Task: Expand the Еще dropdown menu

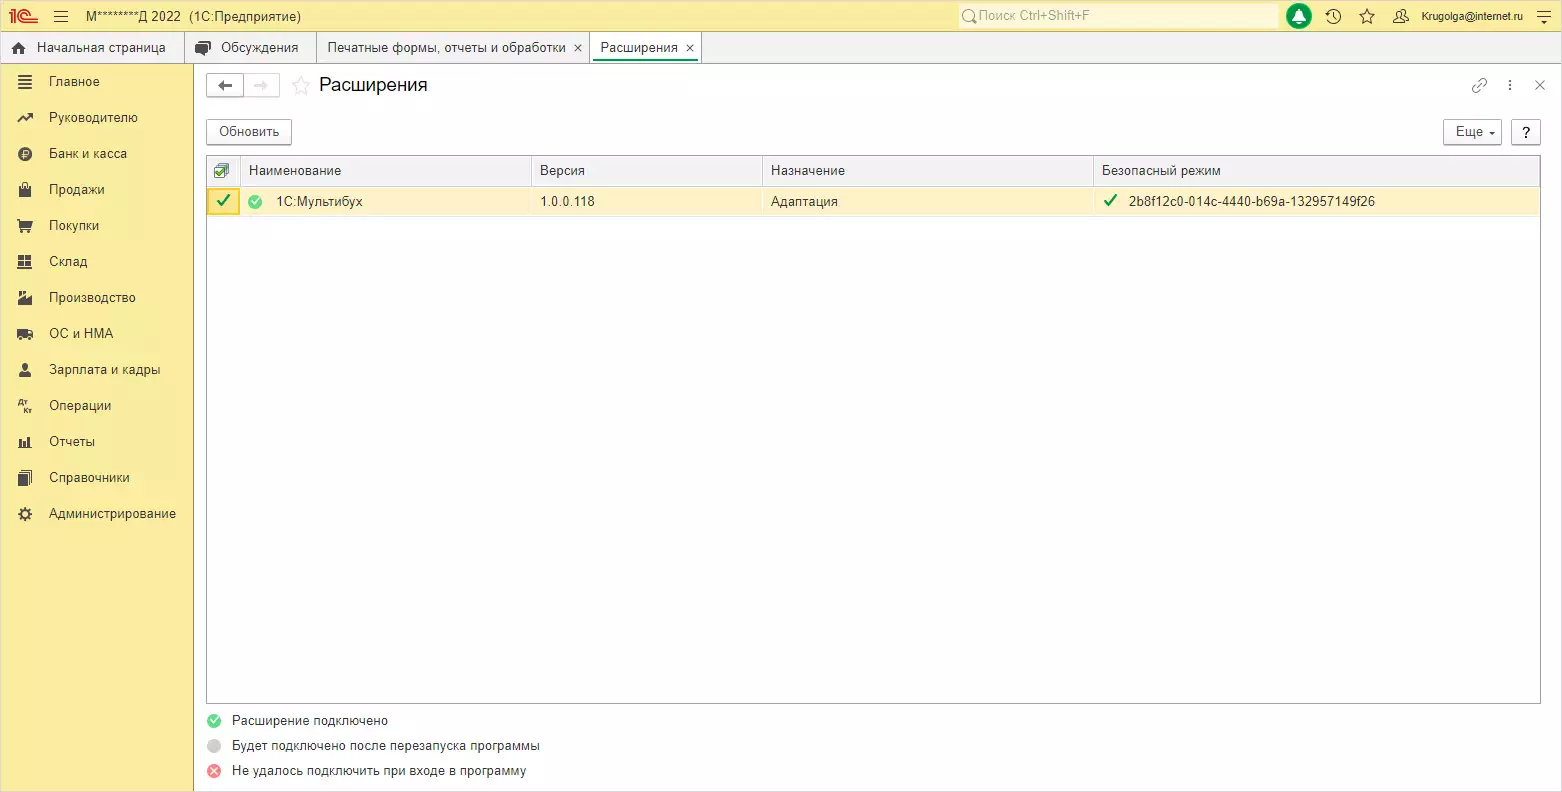Action: [x=1472, y=132]
